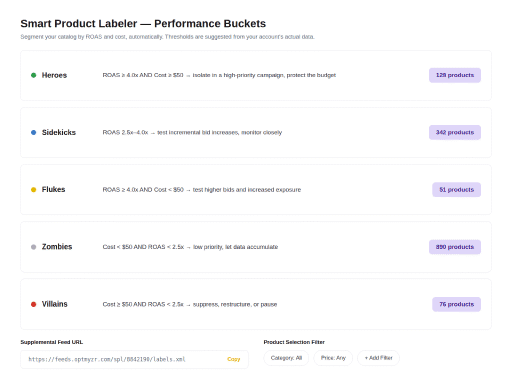512x384 pixels.
Task: Click the blue dot next to Sidekicks
Action: pos(33,132)
